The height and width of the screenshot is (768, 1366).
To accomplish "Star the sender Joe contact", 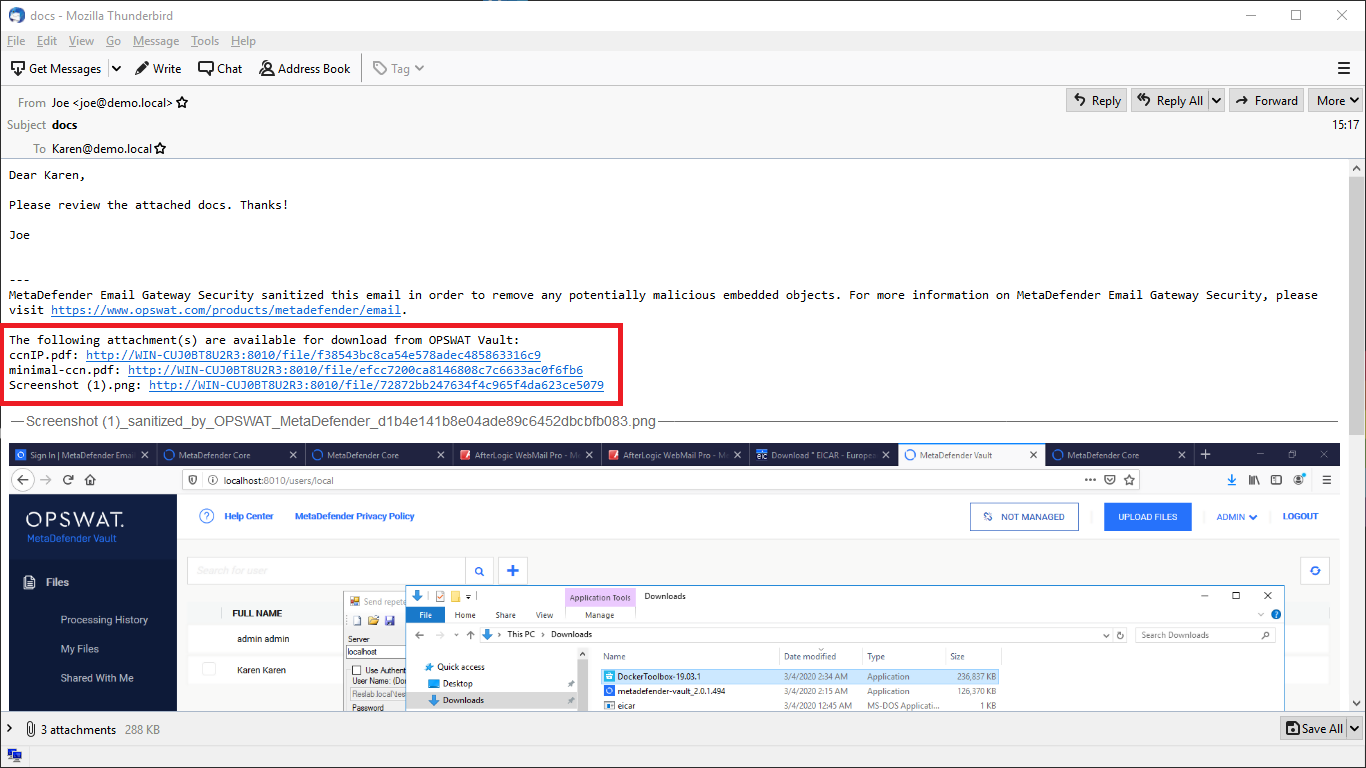I will [x=182, y=102].
